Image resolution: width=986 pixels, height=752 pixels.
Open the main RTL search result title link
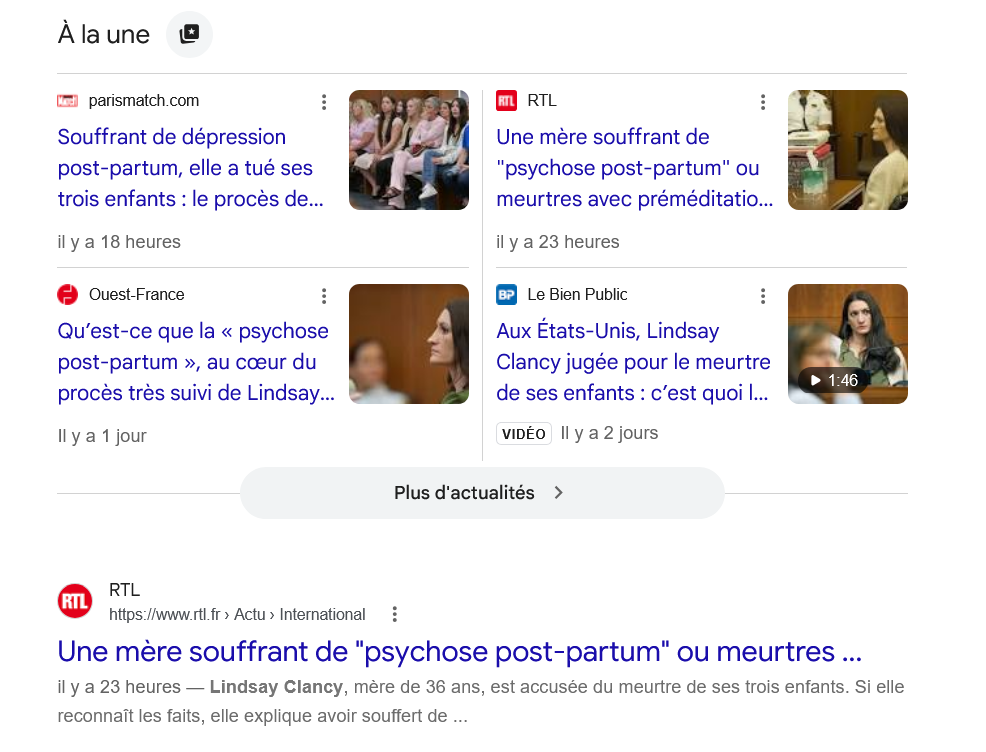(x=460, y=652)
